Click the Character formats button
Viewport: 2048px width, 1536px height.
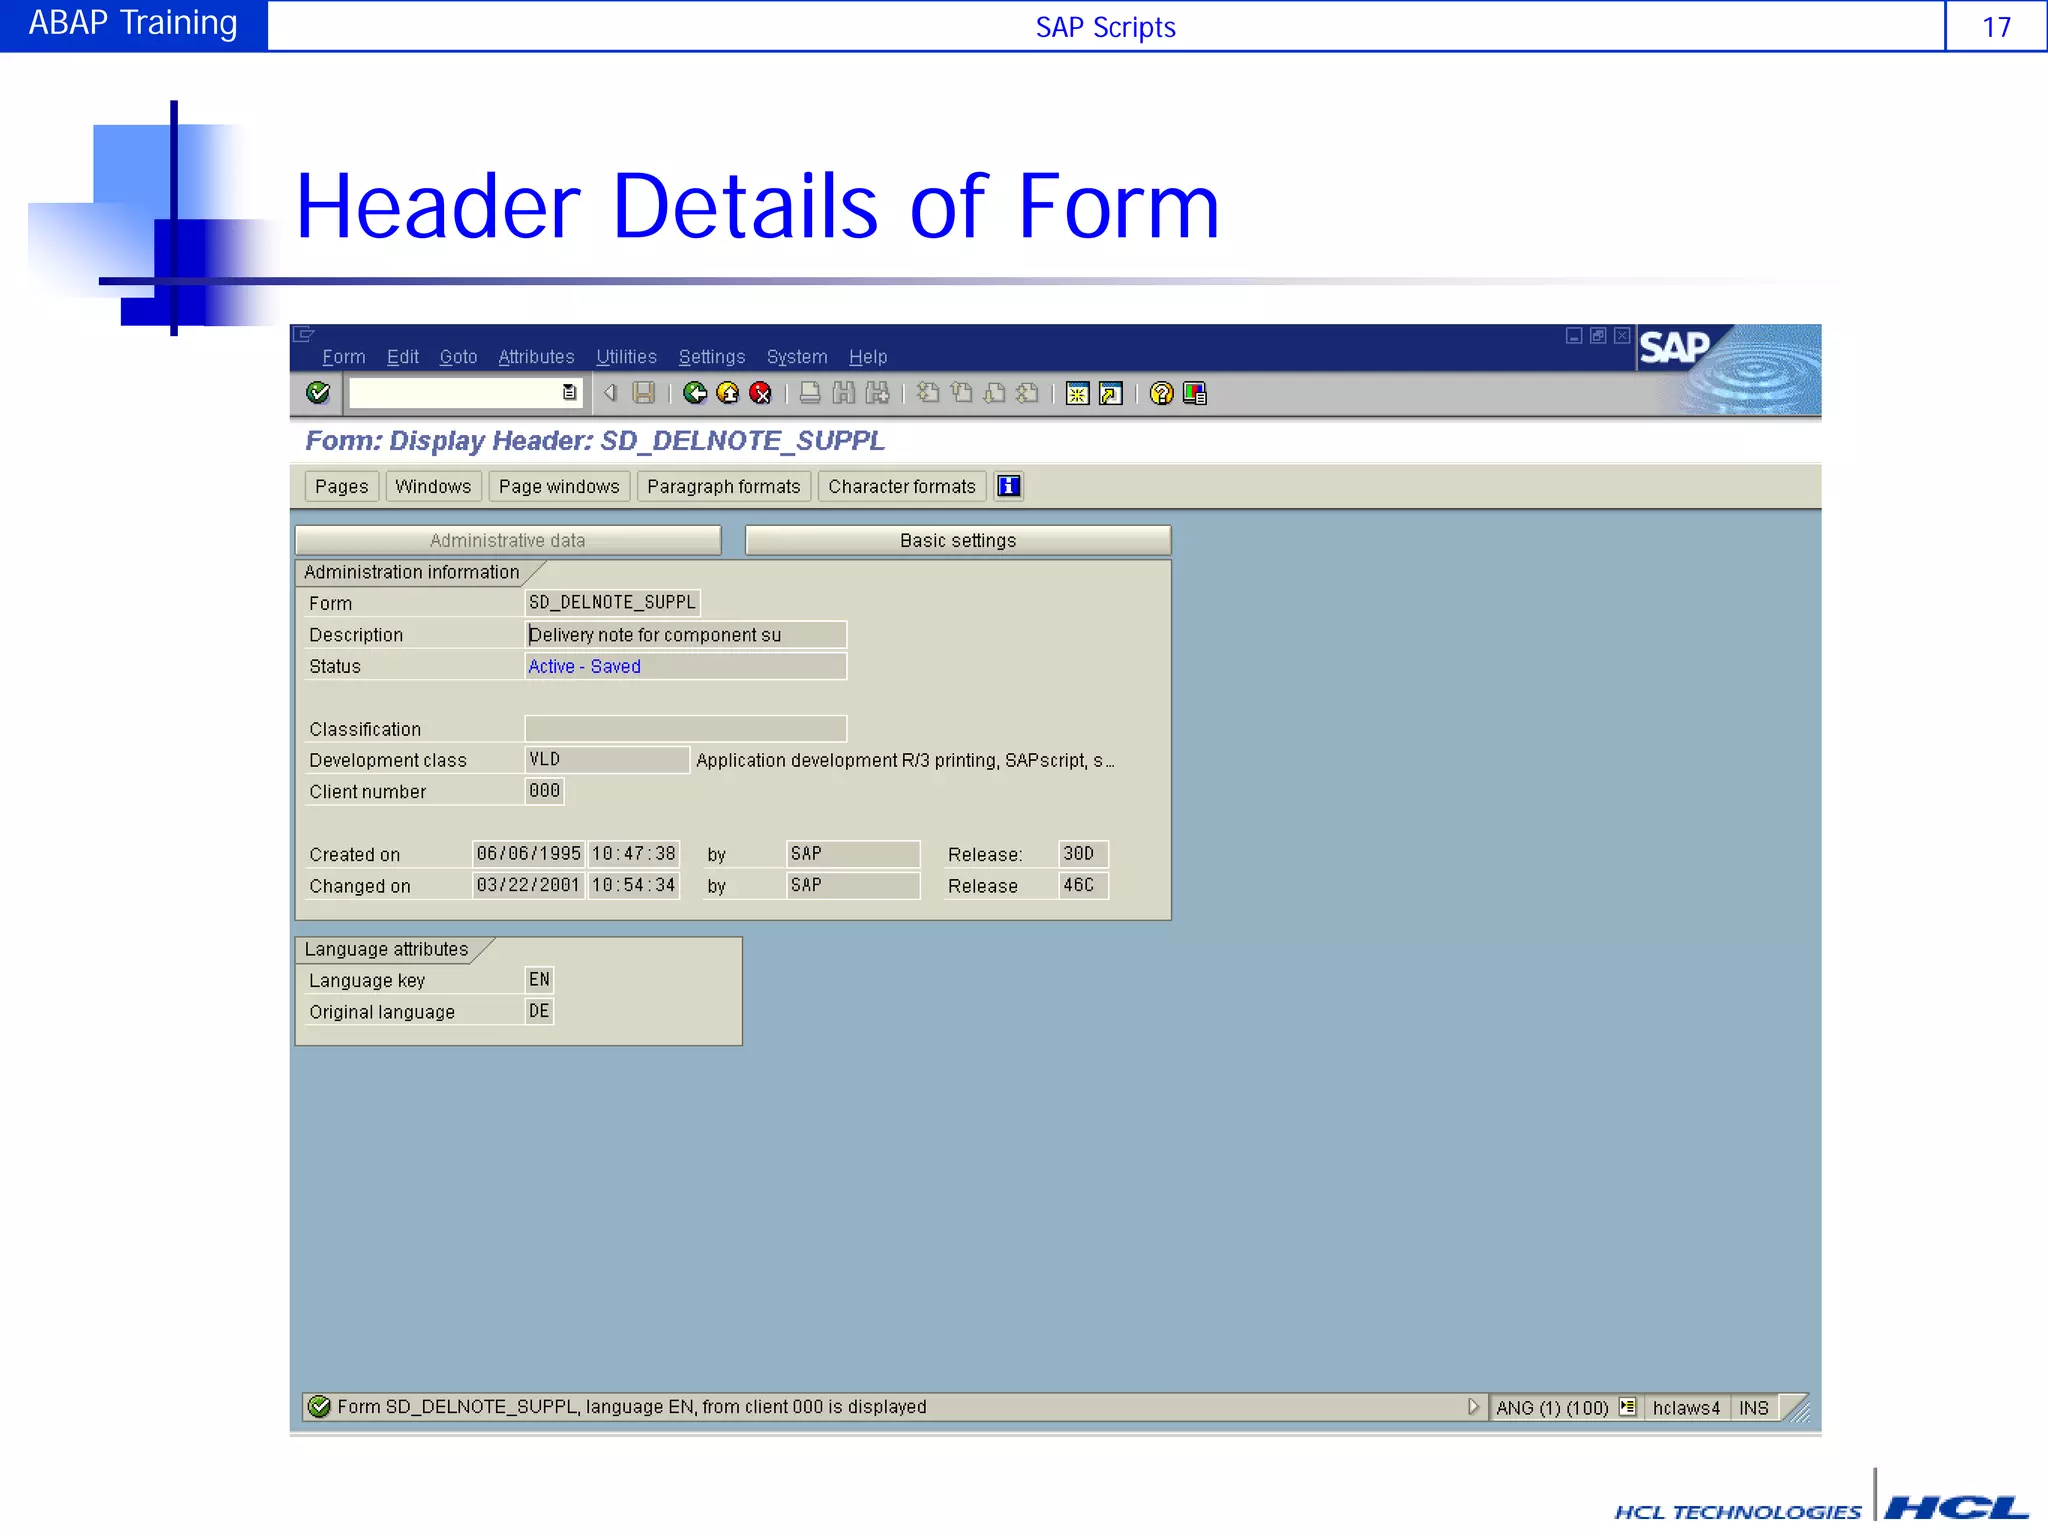[901, 486]
